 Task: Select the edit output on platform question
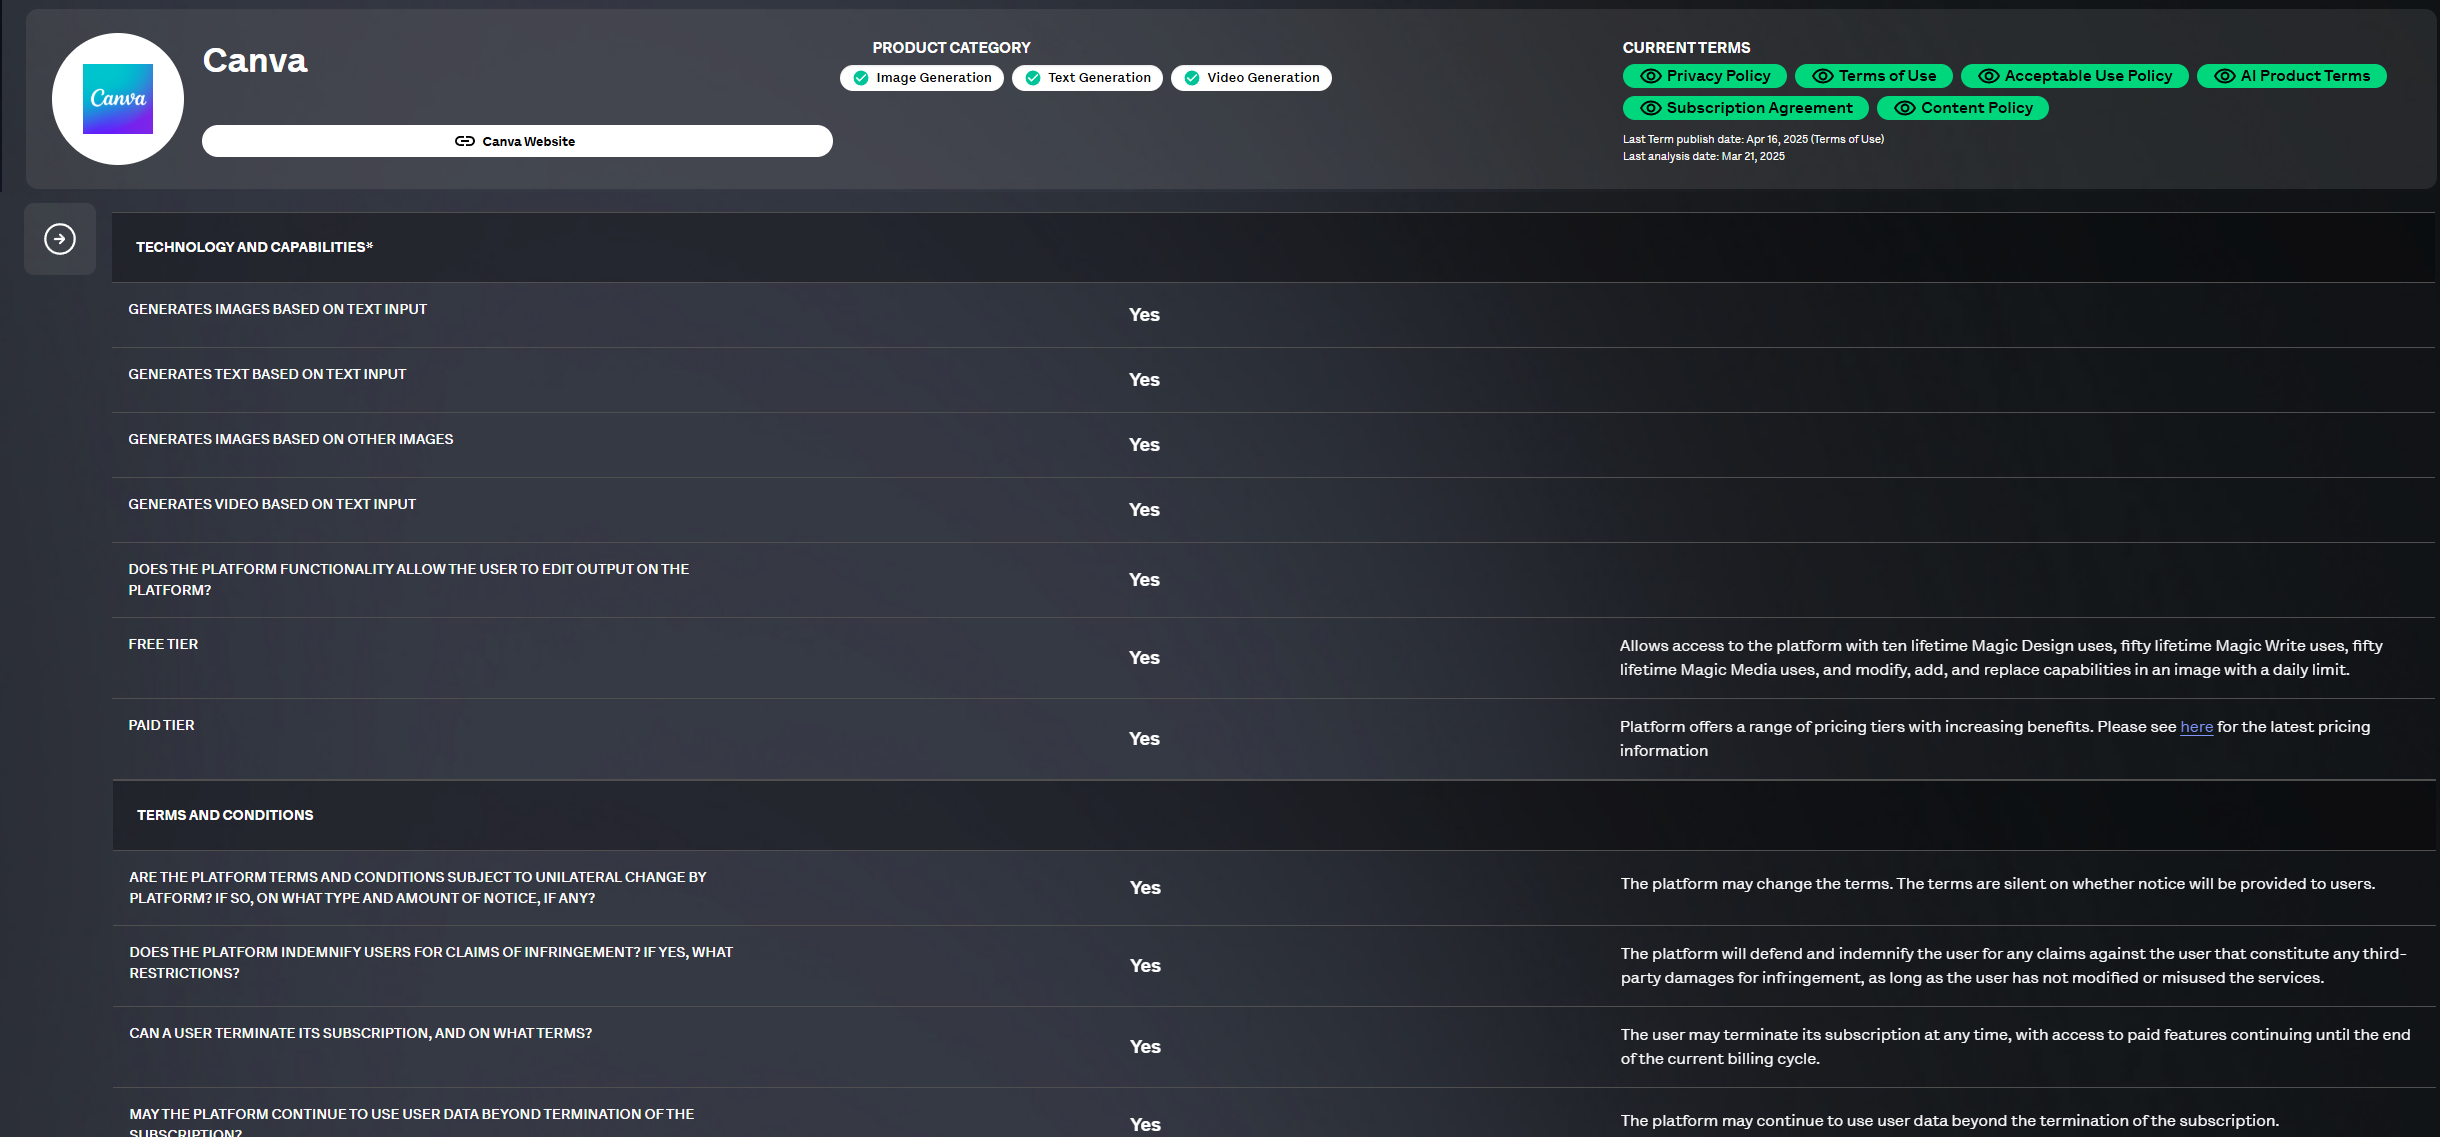pyautogui.click(x=408, y=580)
